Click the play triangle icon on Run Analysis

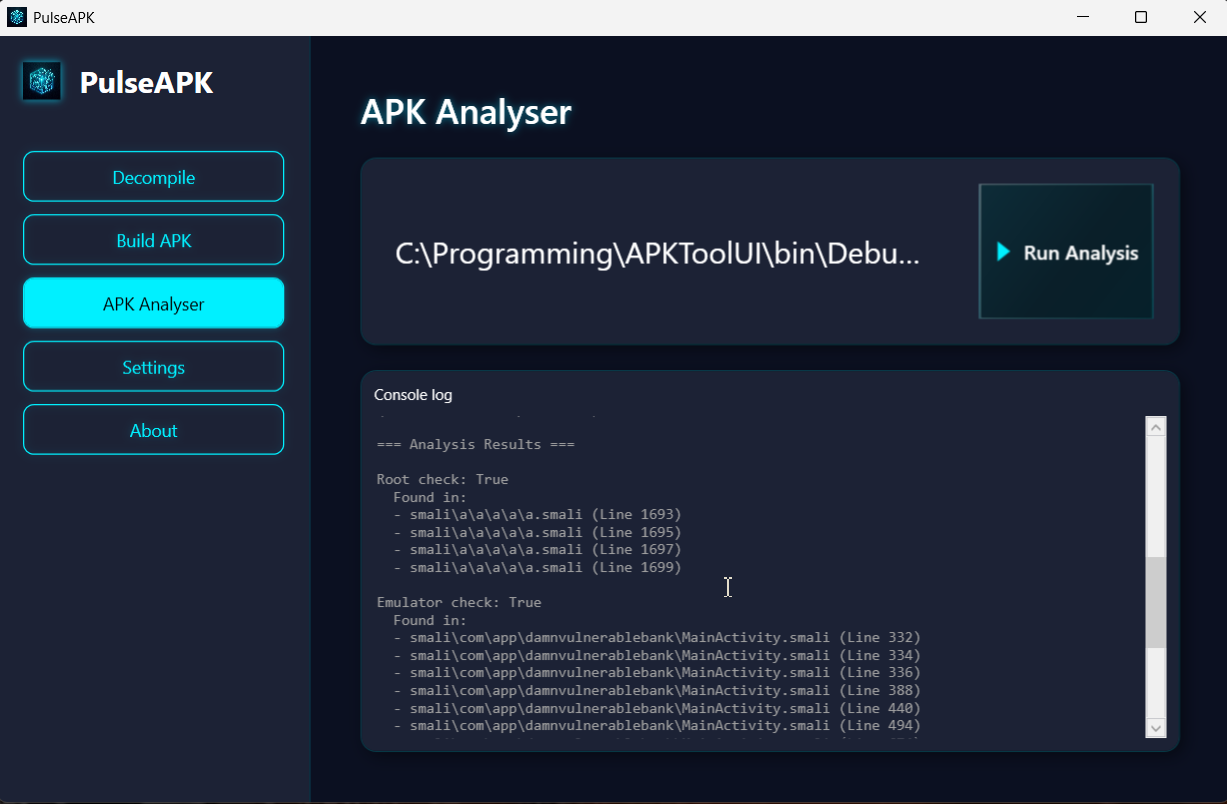tap(1003, 252)
